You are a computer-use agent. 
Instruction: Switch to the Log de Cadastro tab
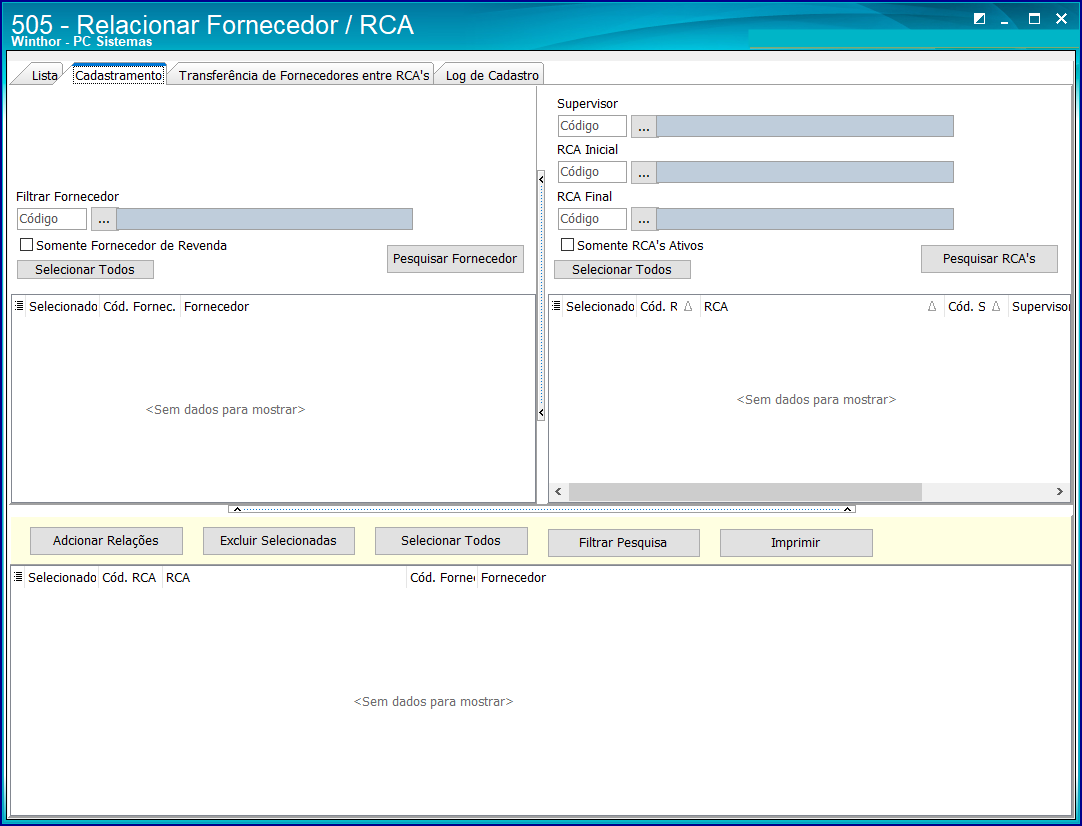click(492, 75)
